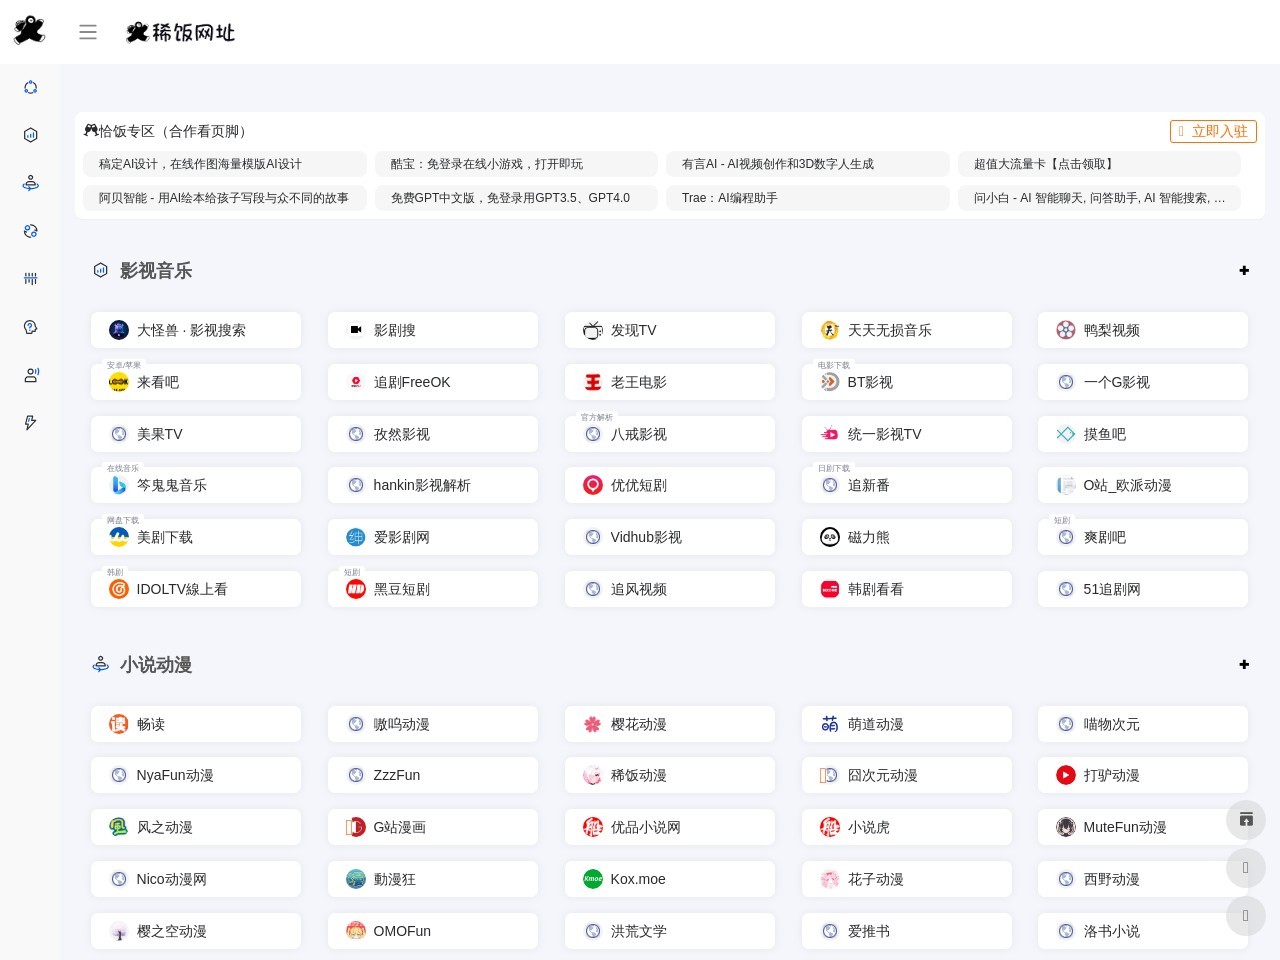Open the 老王电影 site card
Image resolution: width=1280 pixels, height=960 pixels.
point(670,382)
